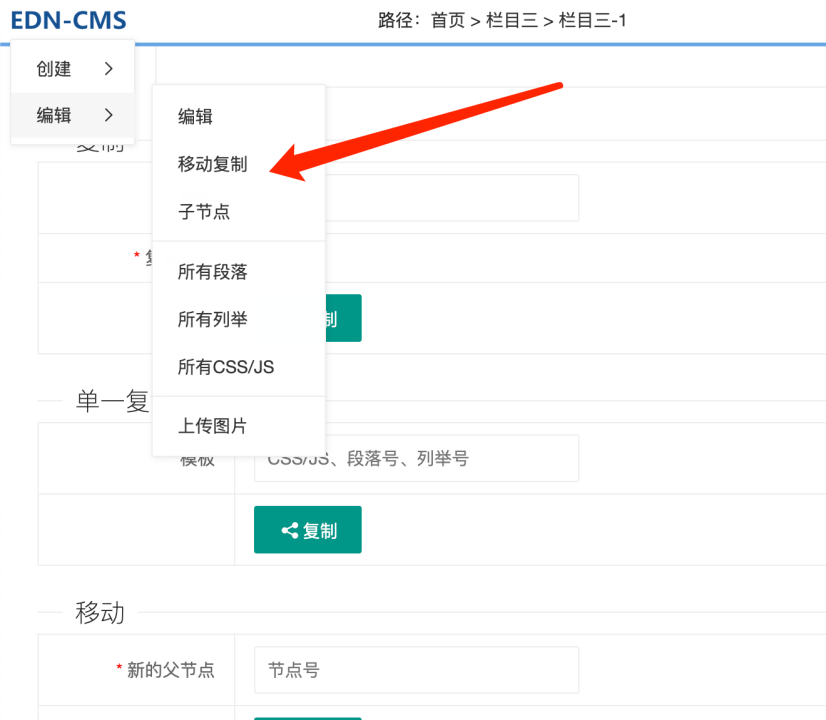The width and height of the screenshot is (826, 720).
Task: Click the EDN-CMS logo
Action: coord(69,20)
